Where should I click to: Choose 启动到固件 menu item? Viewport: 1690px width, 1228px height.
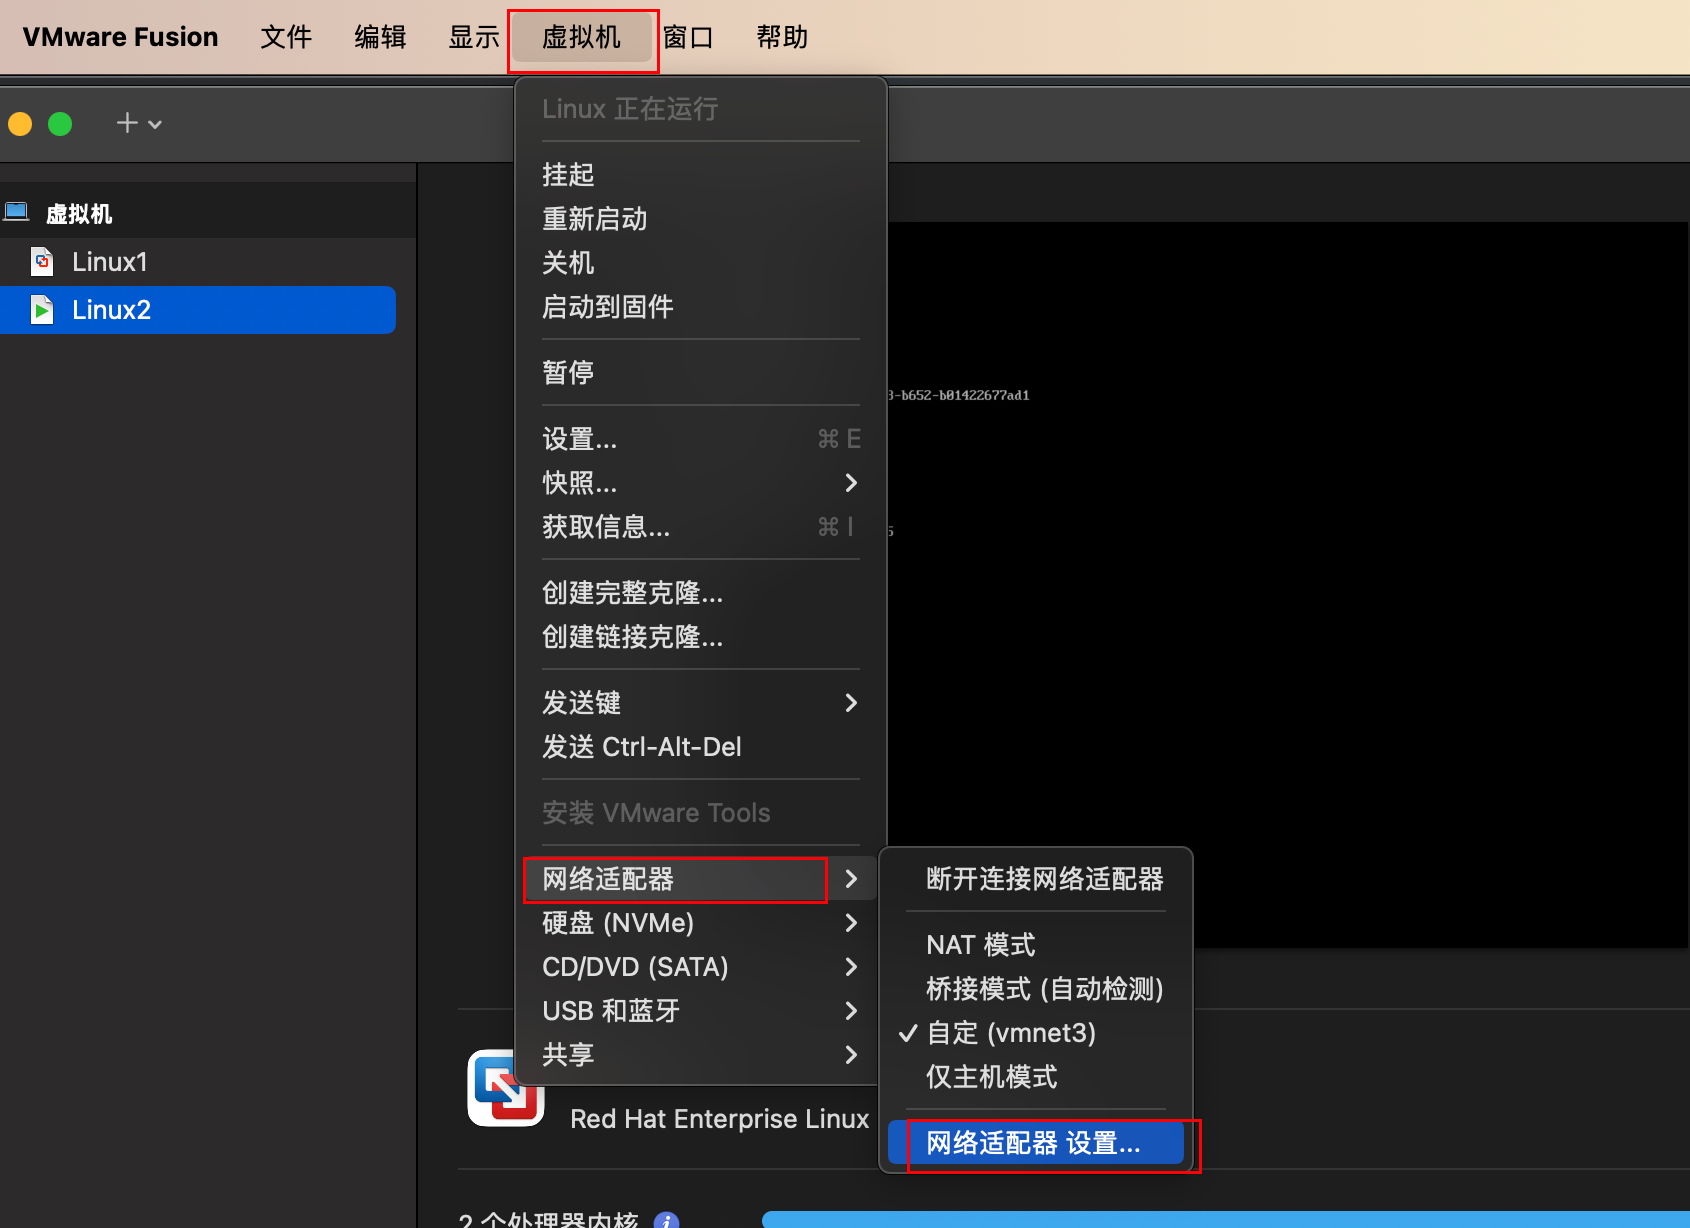[x=700, y=307]
